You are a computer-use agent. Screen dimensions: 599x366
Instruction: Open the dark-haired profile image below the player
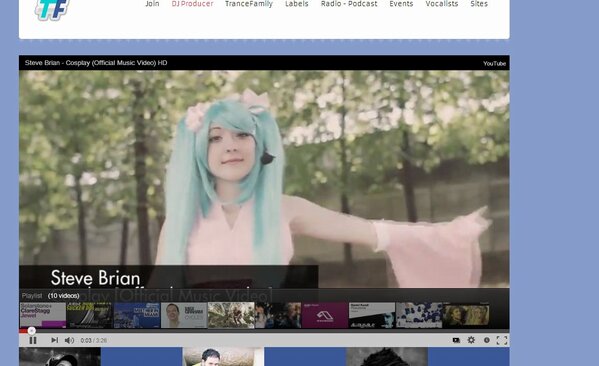[x=387, y=357]
